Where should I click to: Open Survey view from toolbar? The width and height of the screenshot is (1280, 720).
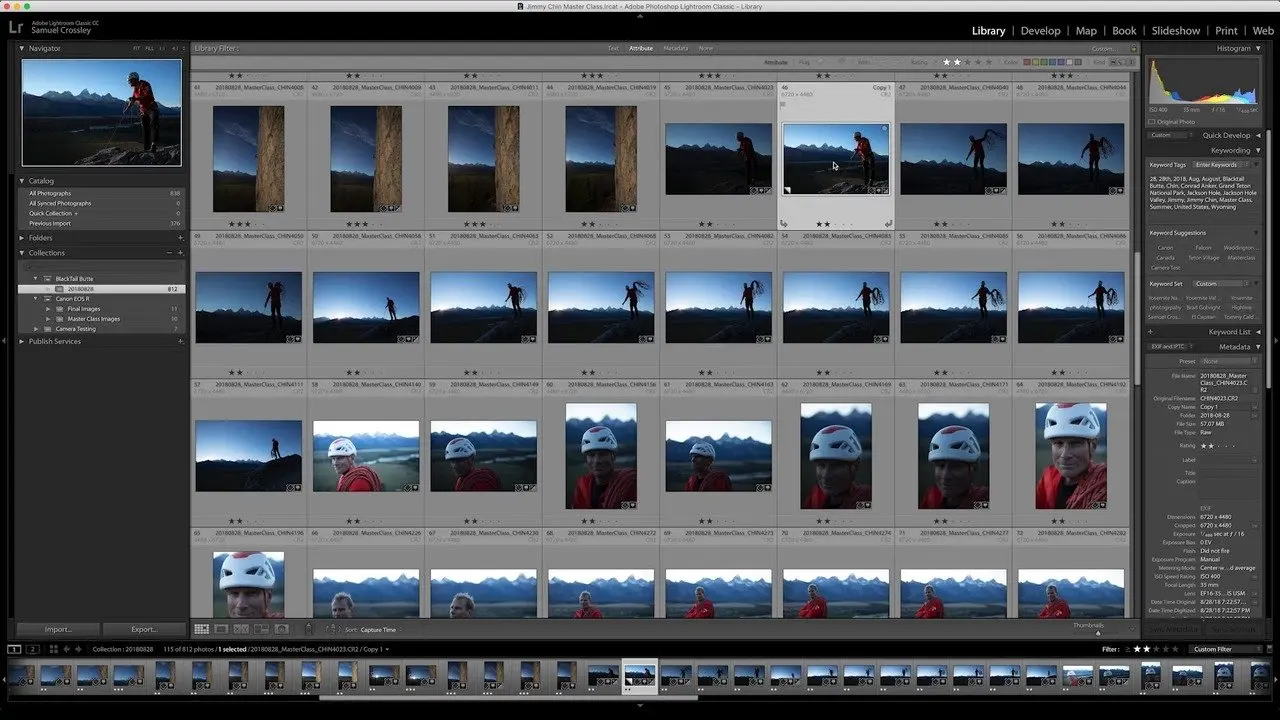tap(261, 629)
